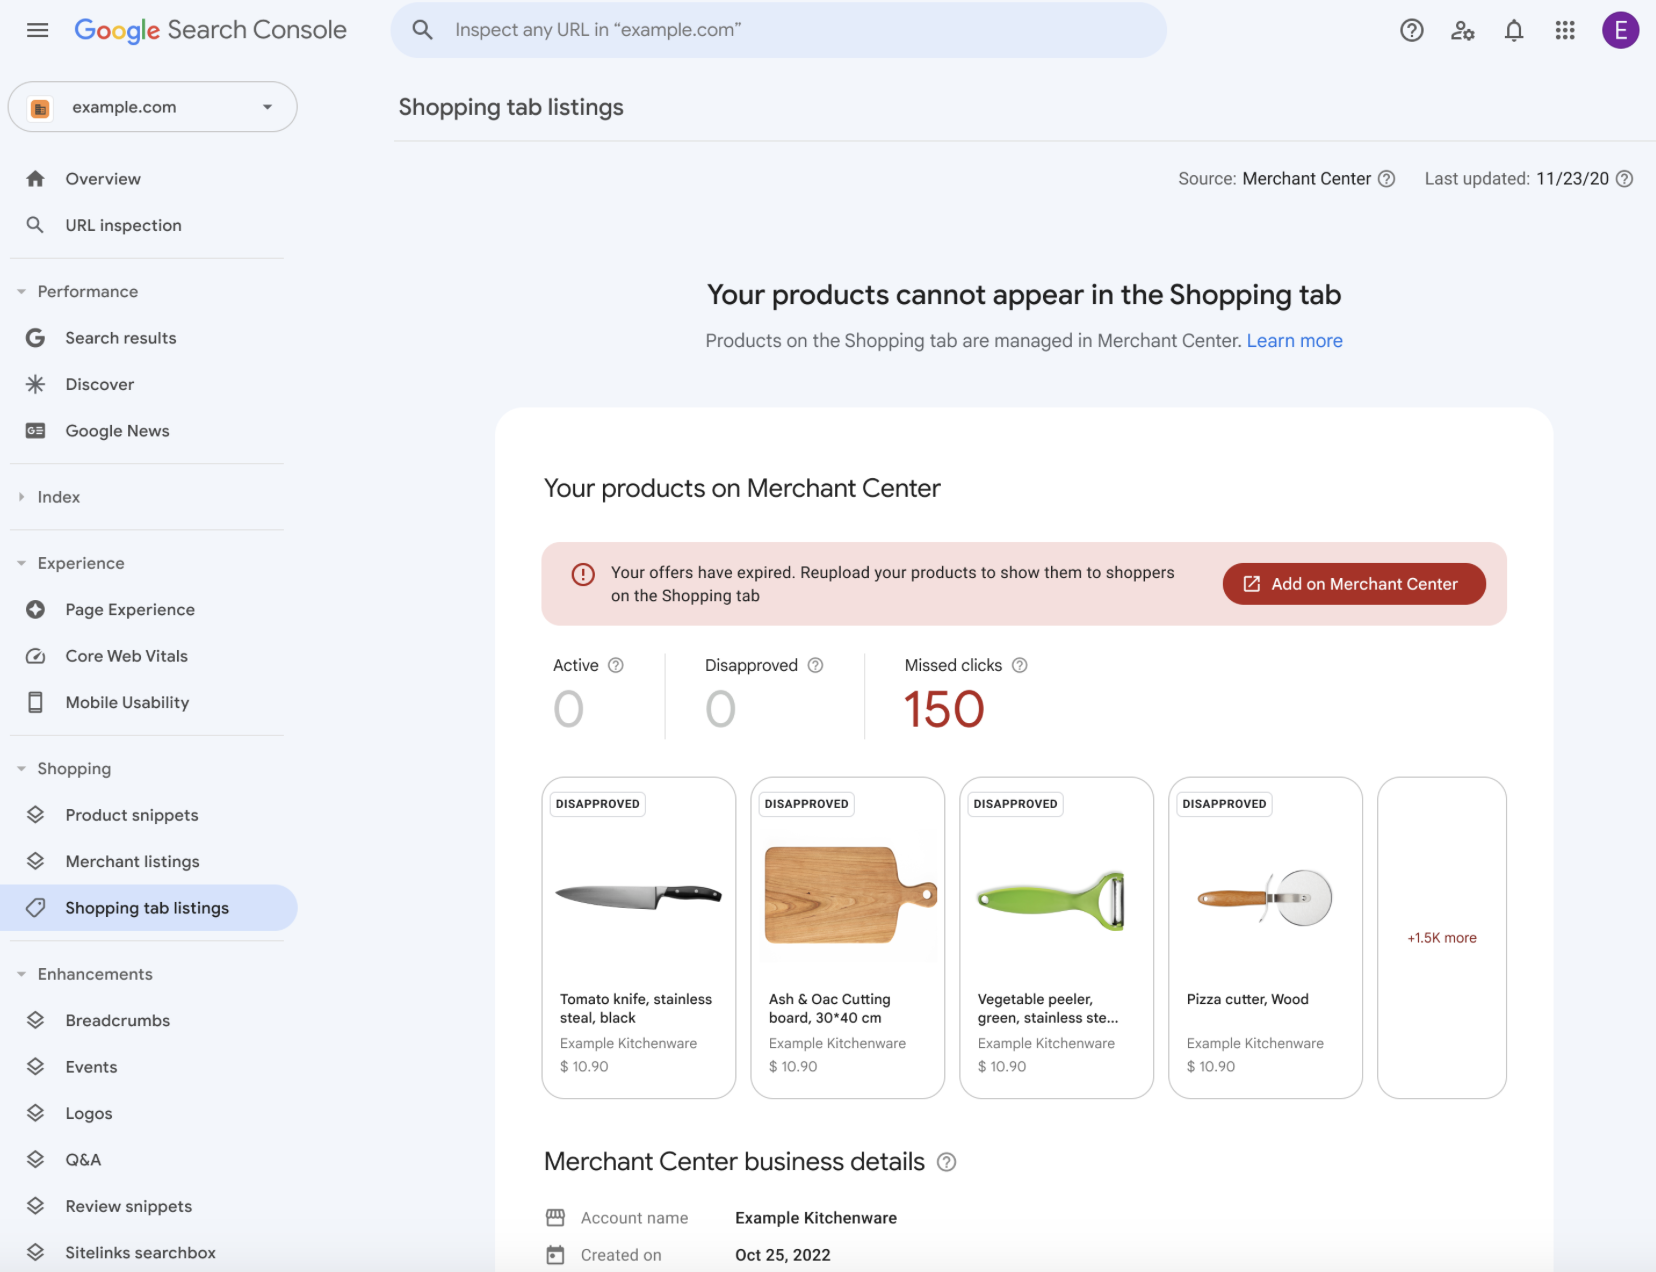The height and width of the screenshot is (1272, 1656).
Task: Click the Discover asterisk icon
Action: pyautogui.click(x=36, y=384)
